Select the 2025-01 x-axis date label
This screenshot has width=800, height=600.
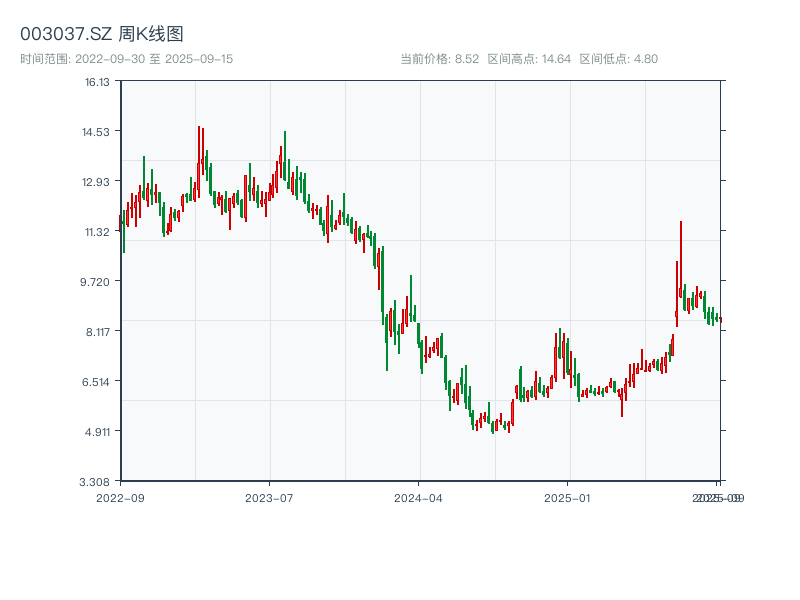569,497
